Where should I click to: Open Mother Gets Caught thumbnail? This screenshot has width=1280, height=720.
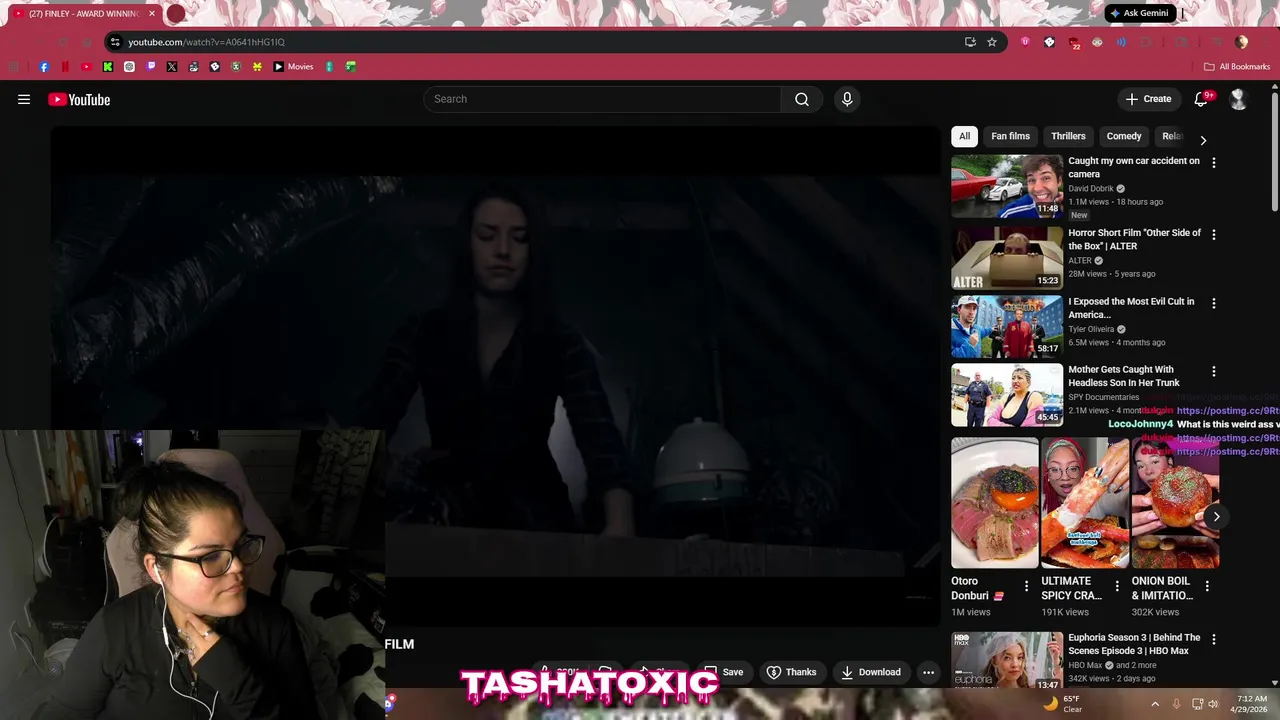1007,394
